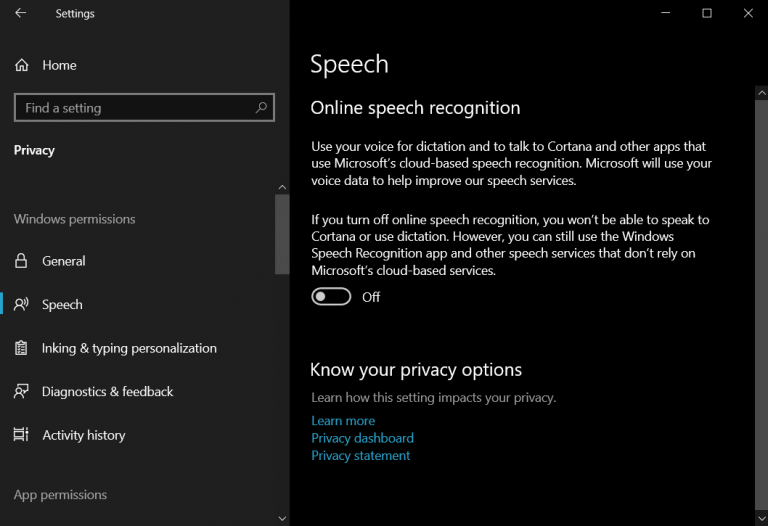Click the Activity history icon

pos(21,434)
